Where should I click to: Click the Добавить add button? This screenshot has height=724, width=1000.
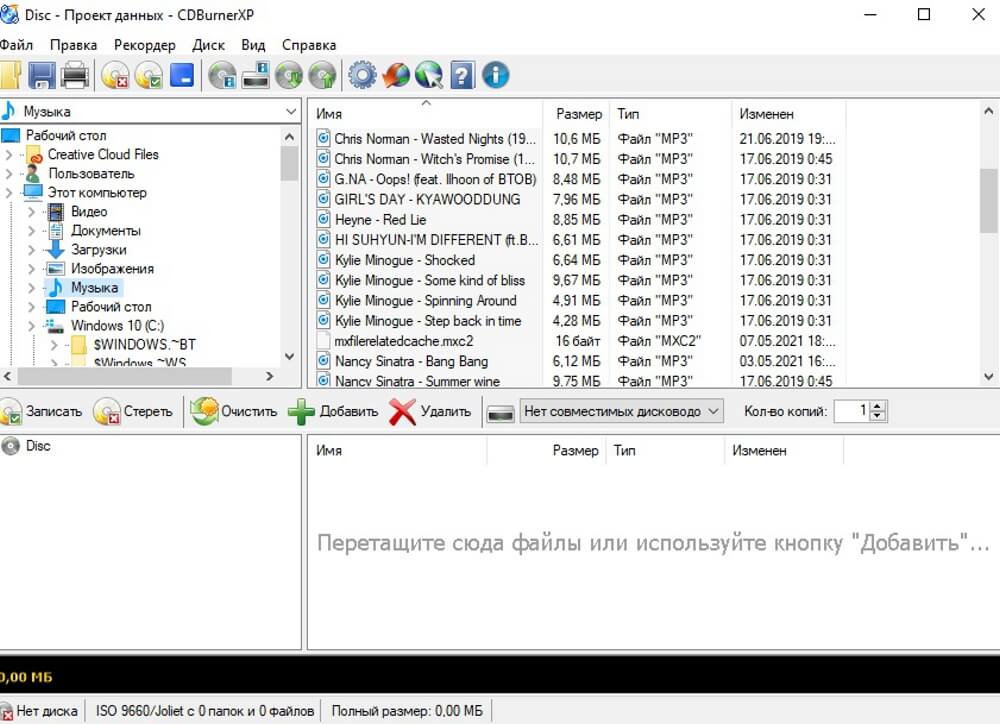click(334, 411)
